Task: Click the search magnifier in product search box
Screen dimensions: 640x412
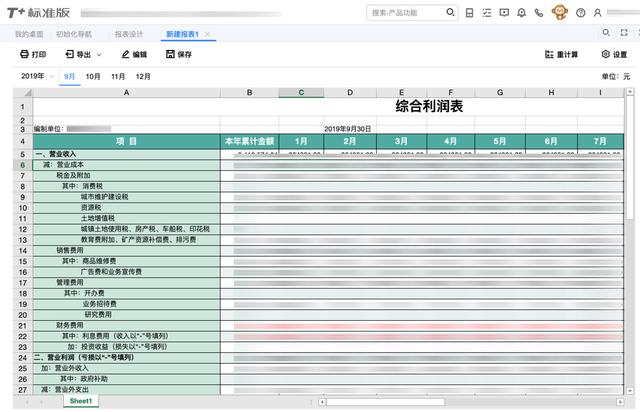Action: pyautogui.click(x=450, y=12)
